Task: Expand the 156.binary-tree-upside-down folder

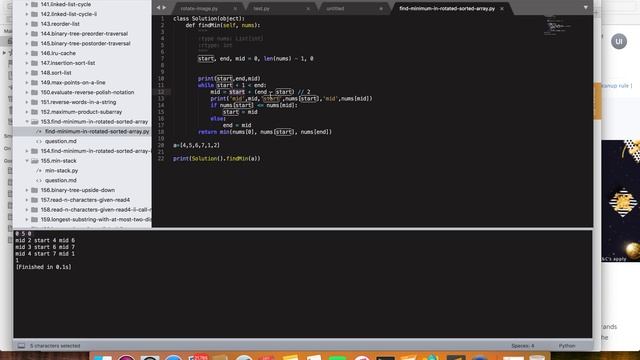Action: pos(27,190)
